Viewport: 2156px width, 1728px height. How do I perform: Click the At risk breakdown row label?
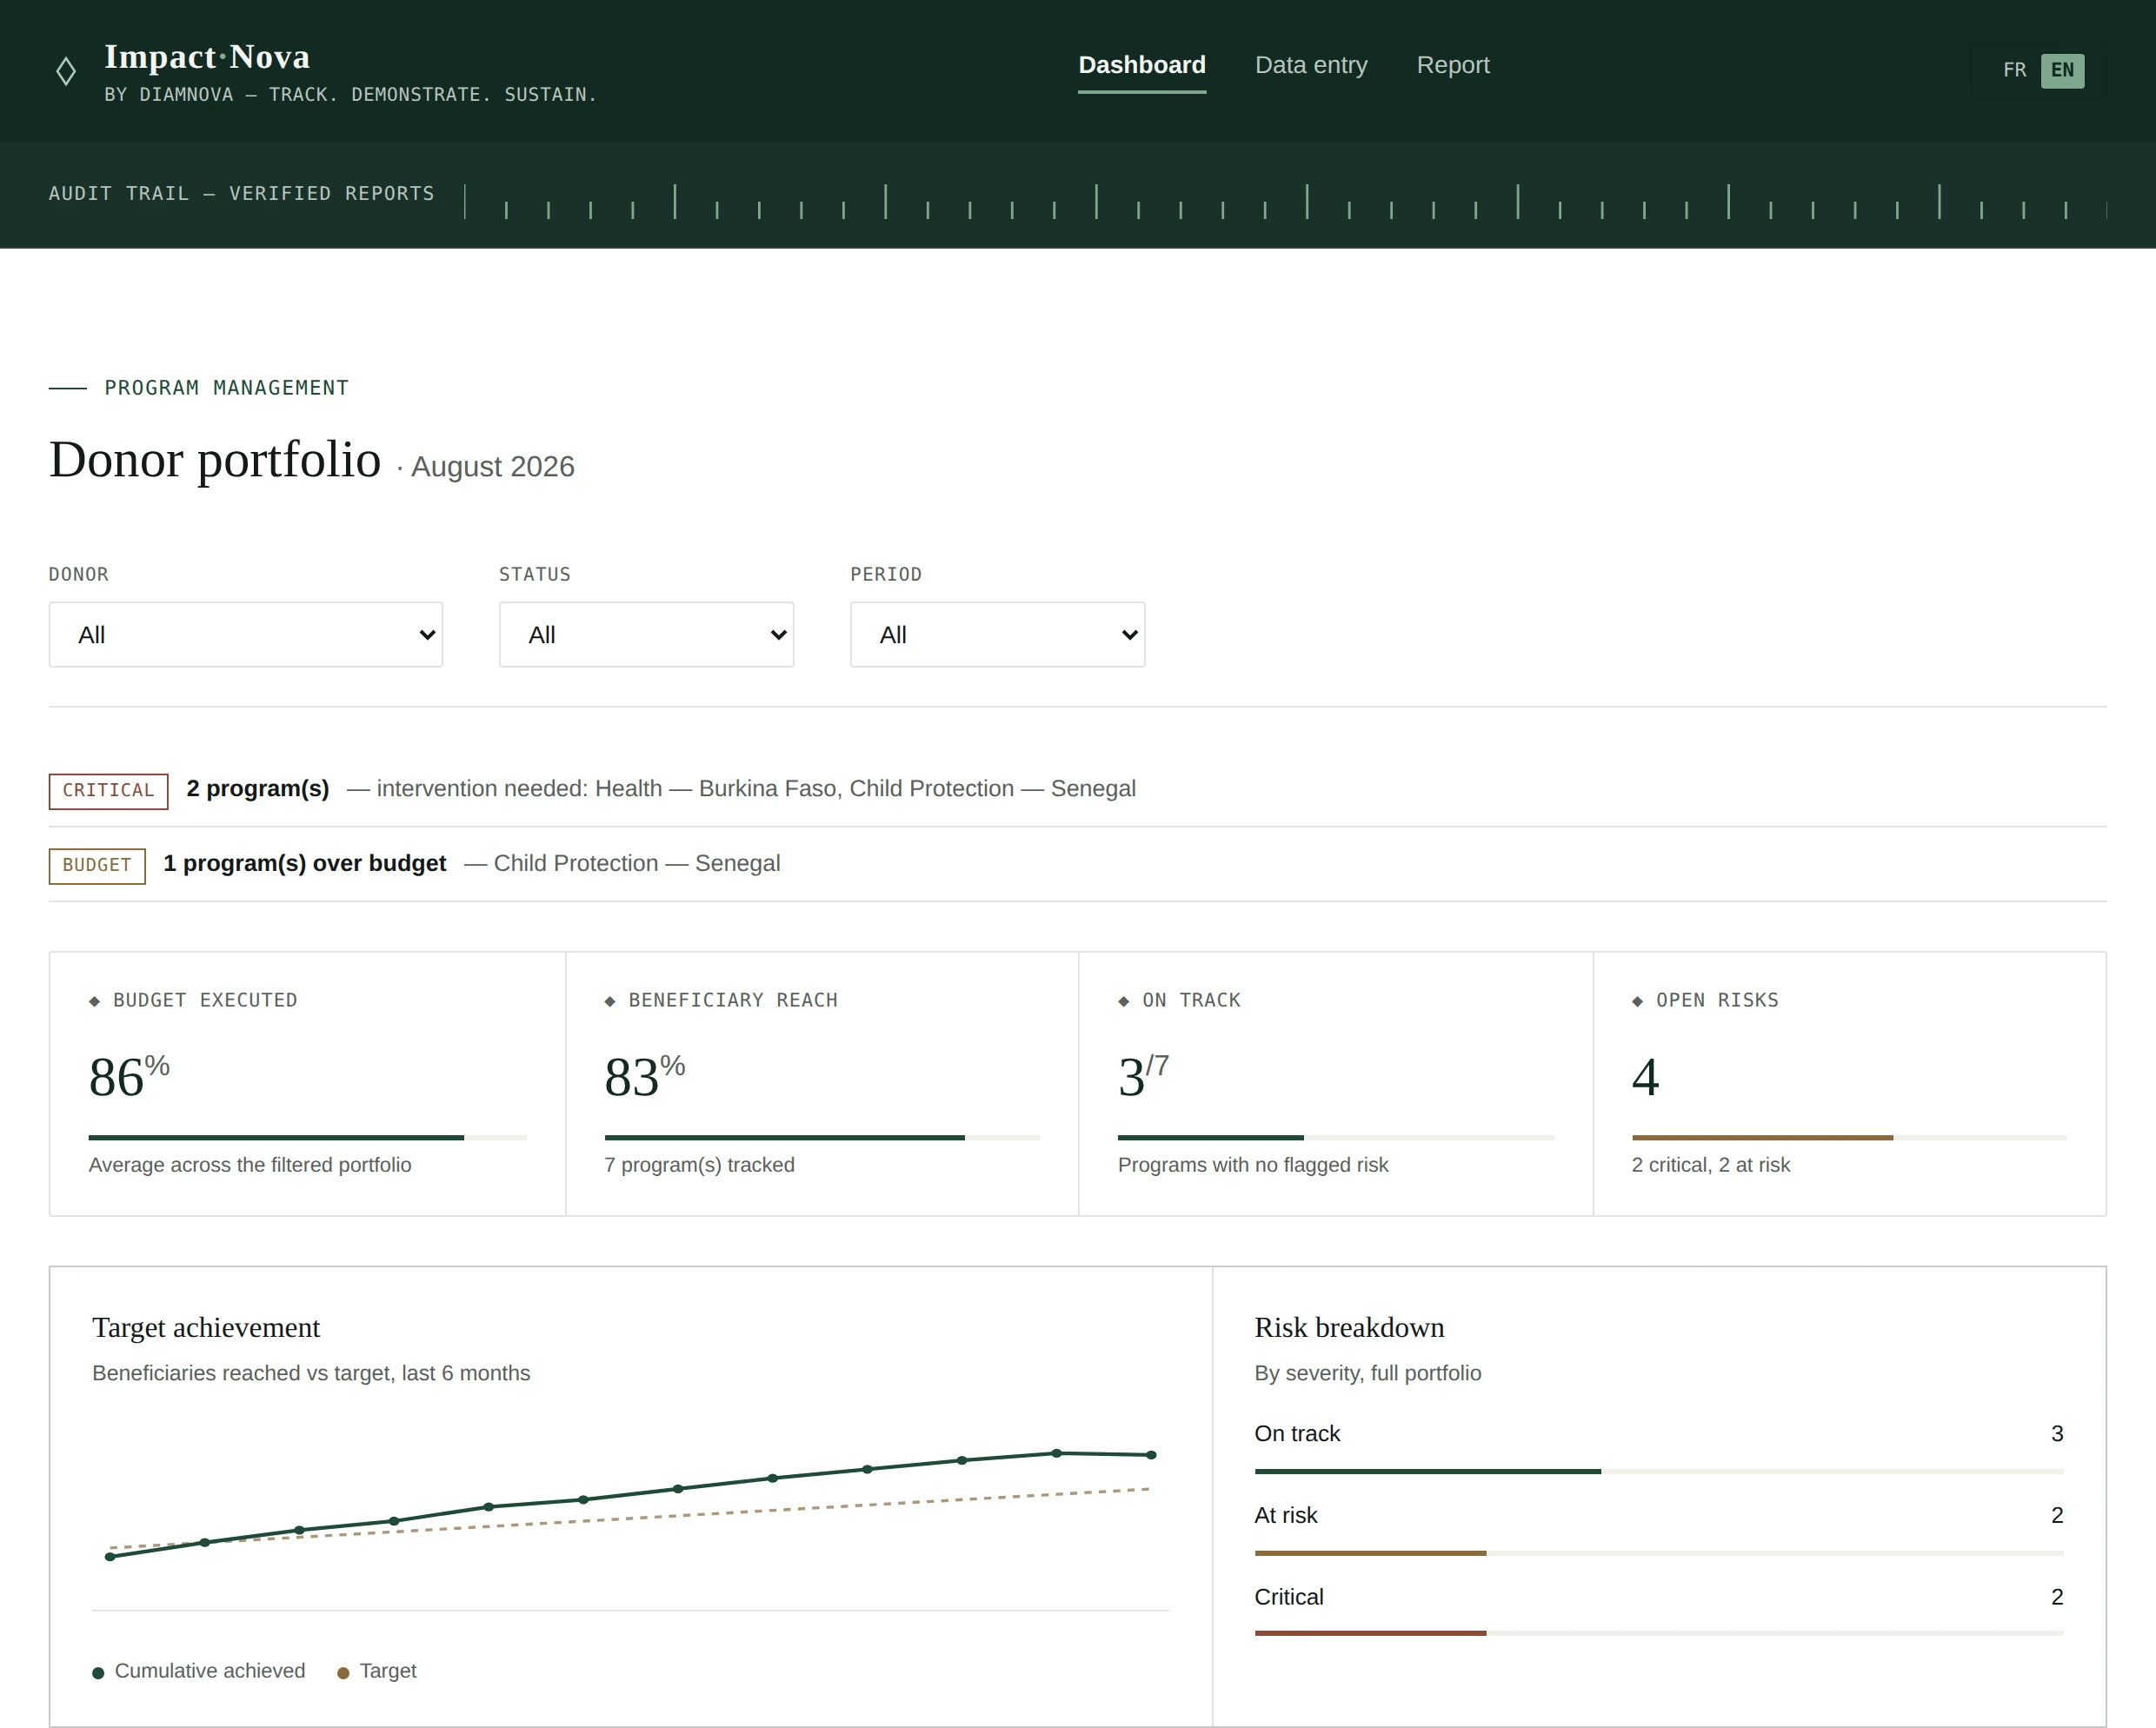[1286, 1515]
